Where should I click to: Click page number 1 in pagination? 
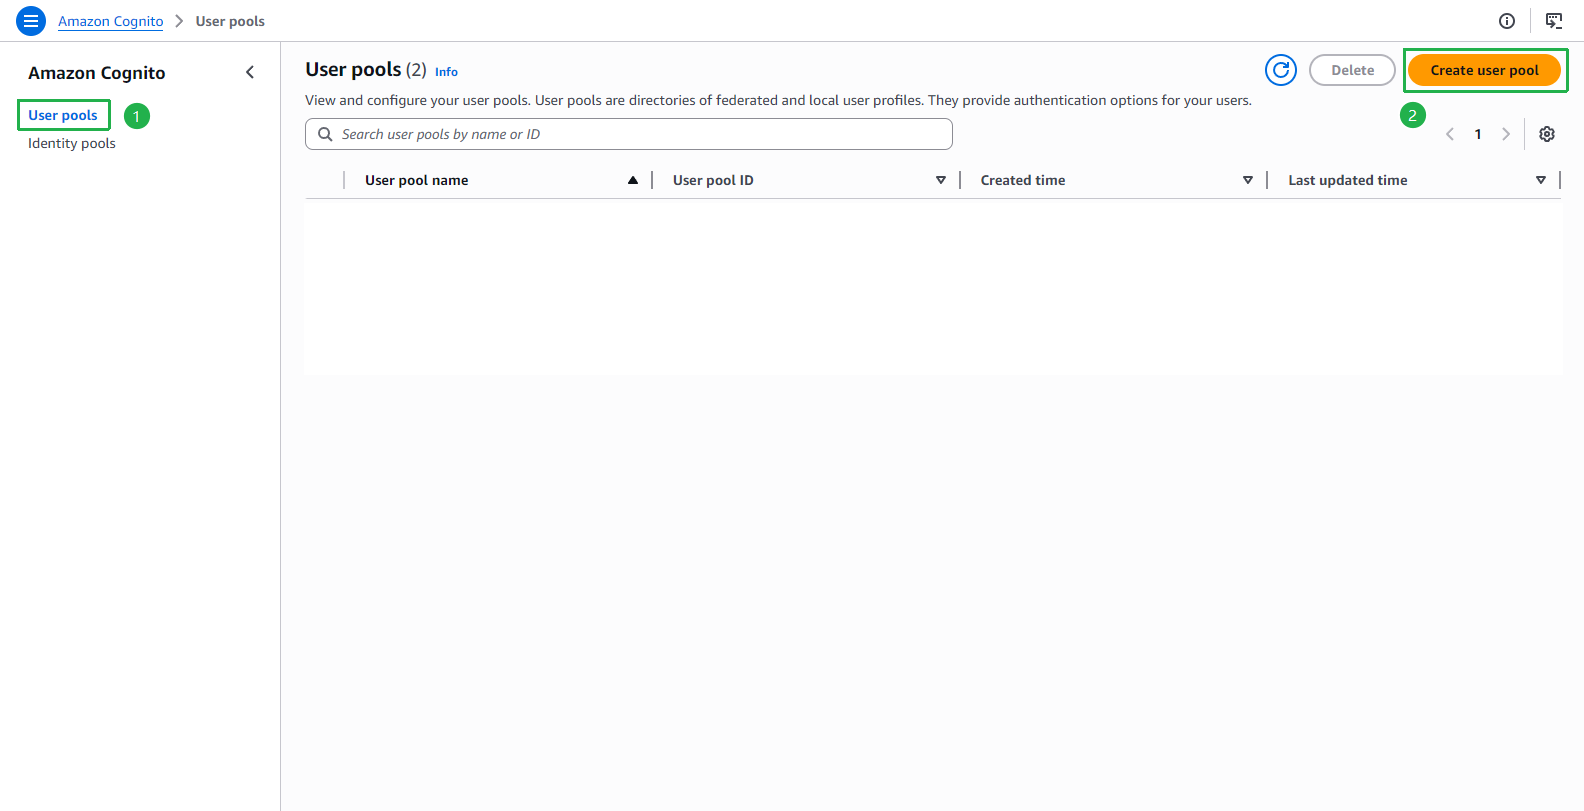[x=1478, y=134]
